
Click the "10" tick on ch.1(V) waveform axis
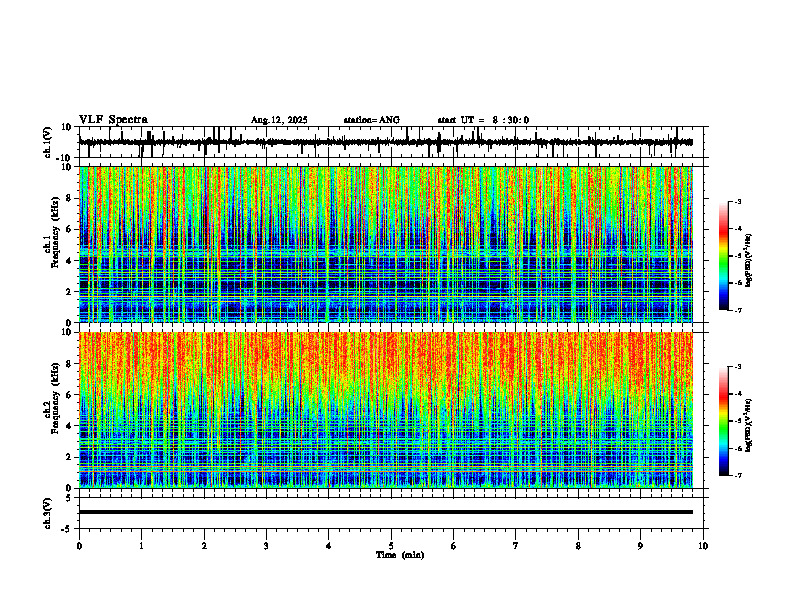coord(66,127)
